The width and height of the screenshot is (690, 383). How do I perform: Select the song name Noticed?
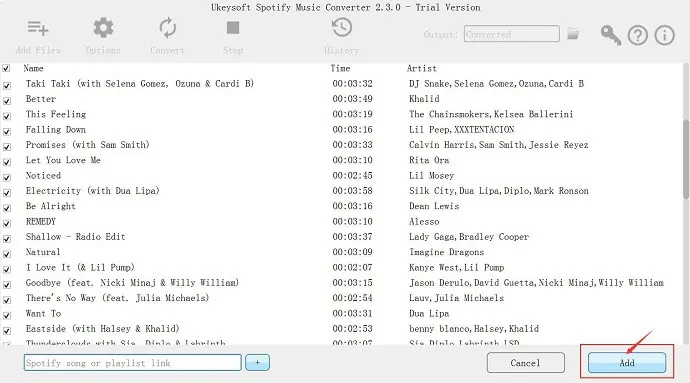point(43,176)
